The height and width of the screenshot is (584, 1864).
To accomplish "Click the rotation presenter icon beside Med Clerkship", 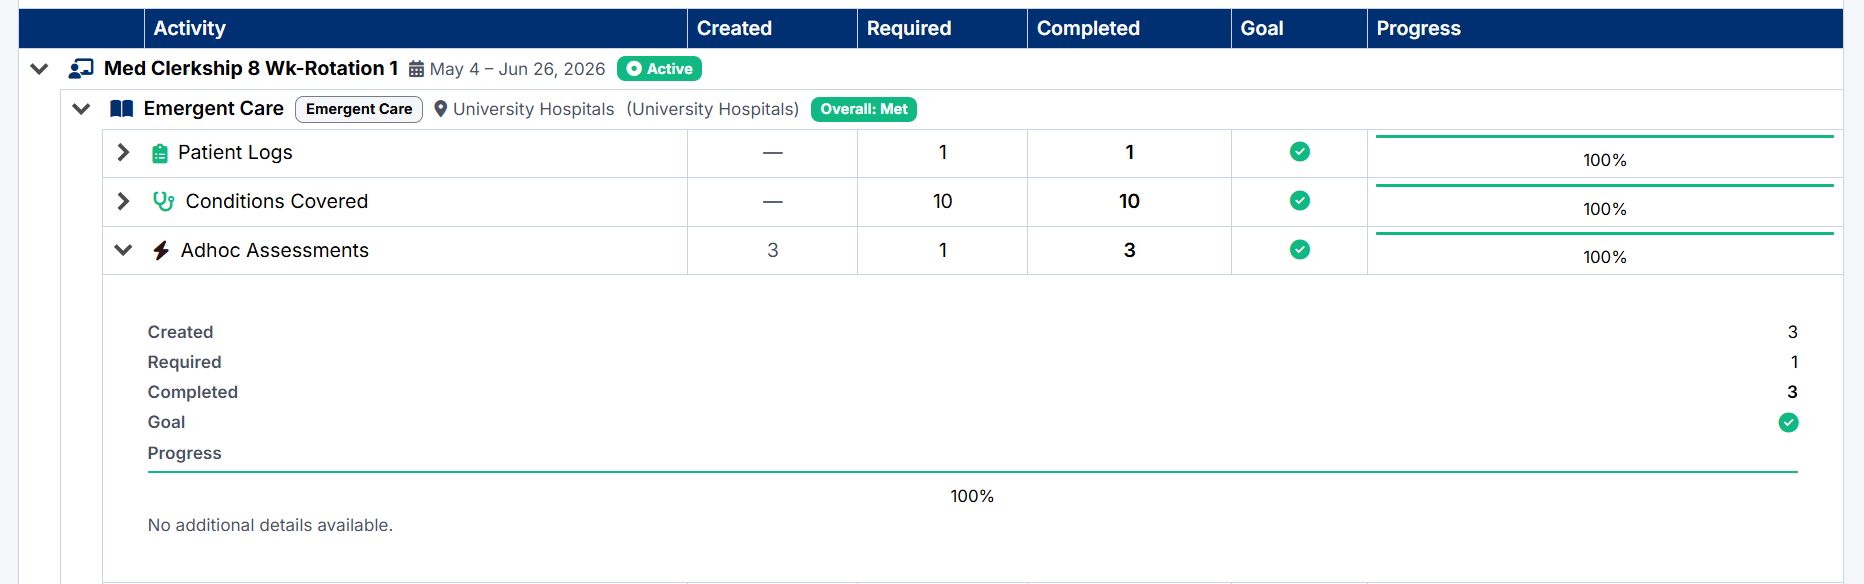I will point(81,69).
